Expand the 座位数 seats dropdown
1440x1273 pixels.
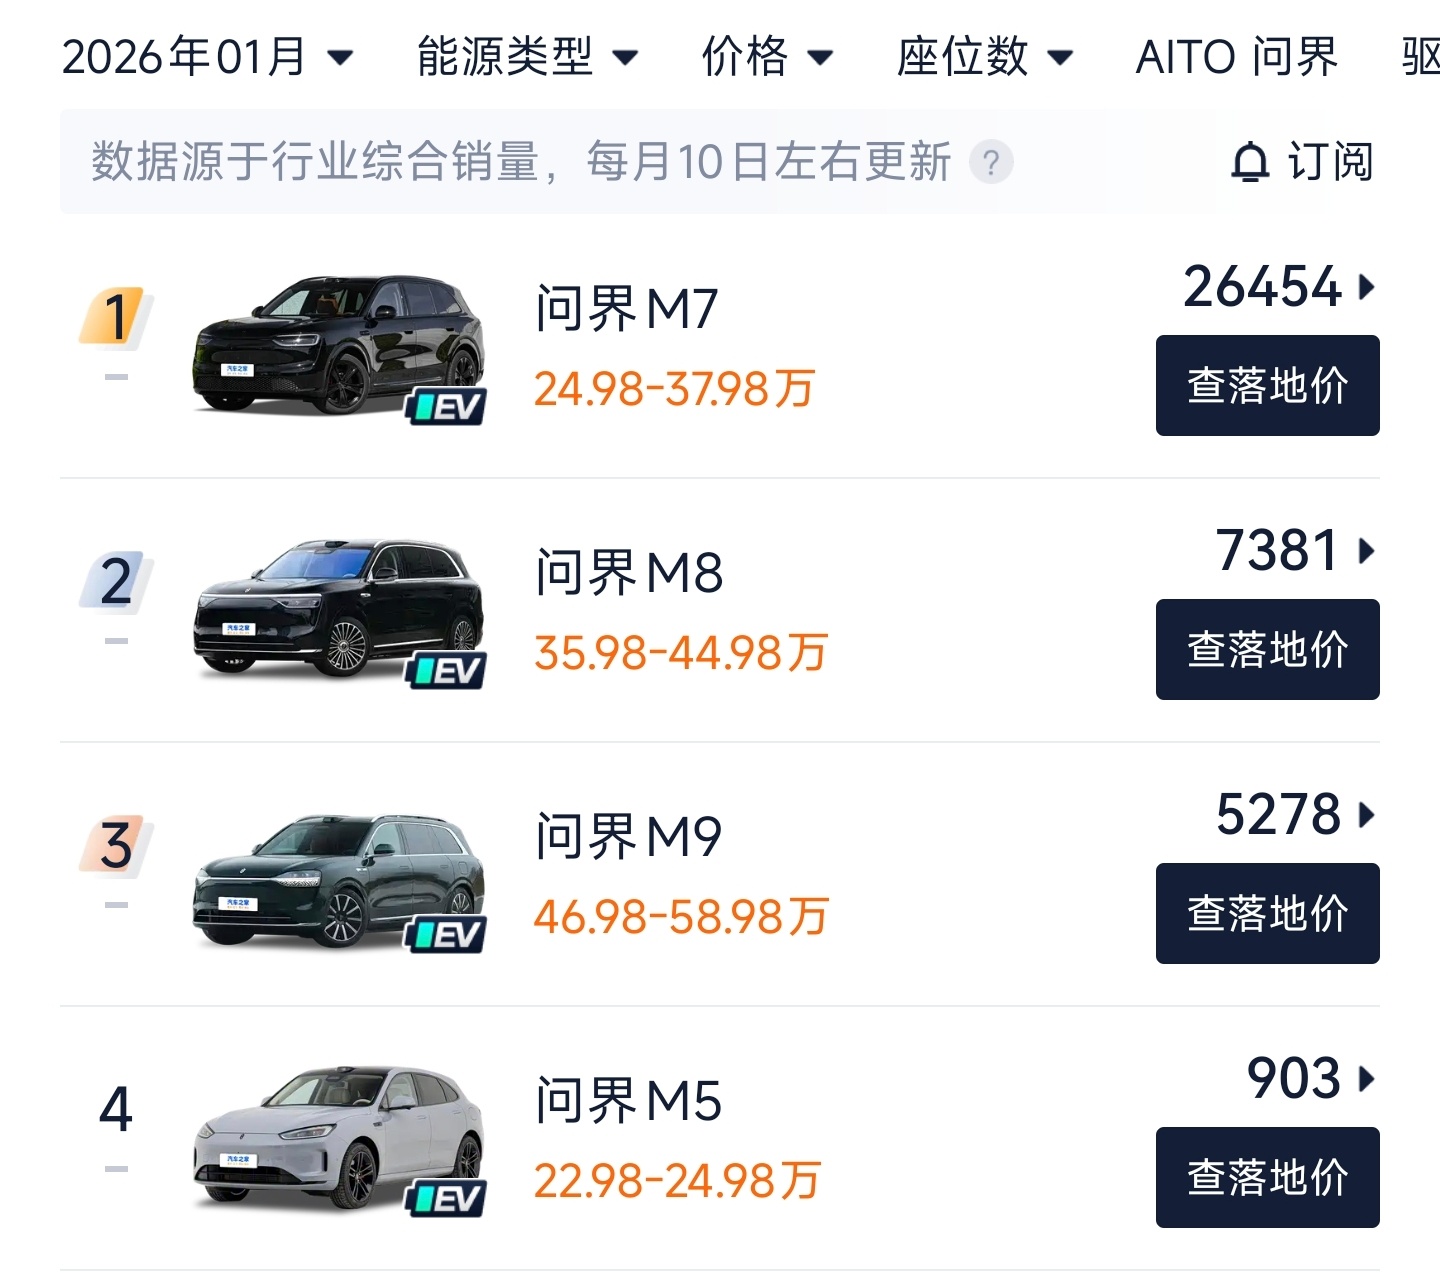[x=984, y=57]
